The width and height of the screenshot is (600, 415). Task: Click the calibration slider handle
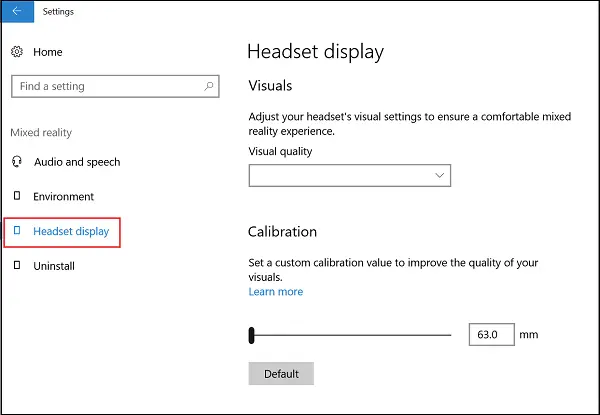point(251,335)
